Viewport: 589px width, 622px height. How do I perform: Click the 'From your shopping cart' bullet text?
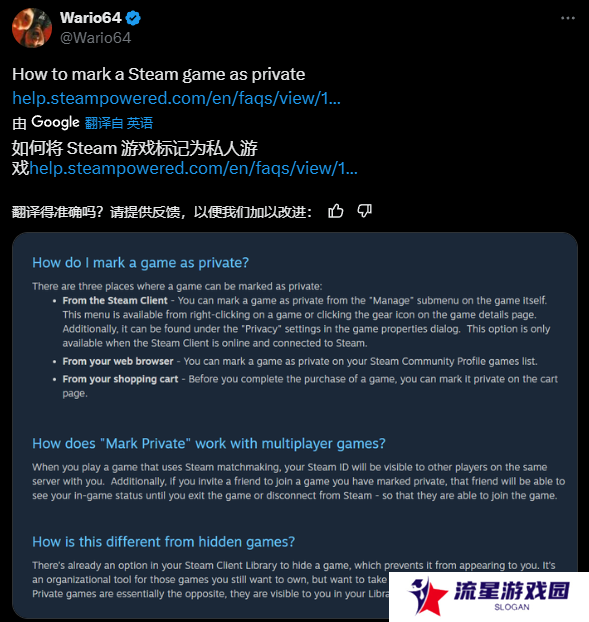(120, 379)
